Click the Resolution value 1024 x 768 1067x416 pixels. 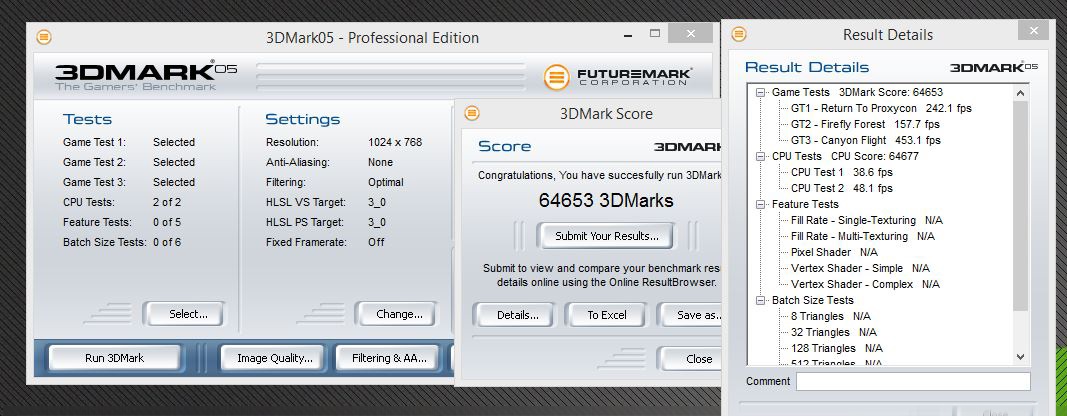[395, 142]
